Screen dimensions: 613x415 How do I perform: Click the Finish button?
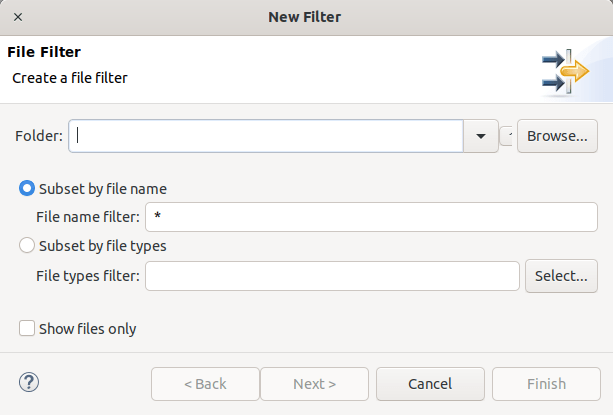[546, 384]
